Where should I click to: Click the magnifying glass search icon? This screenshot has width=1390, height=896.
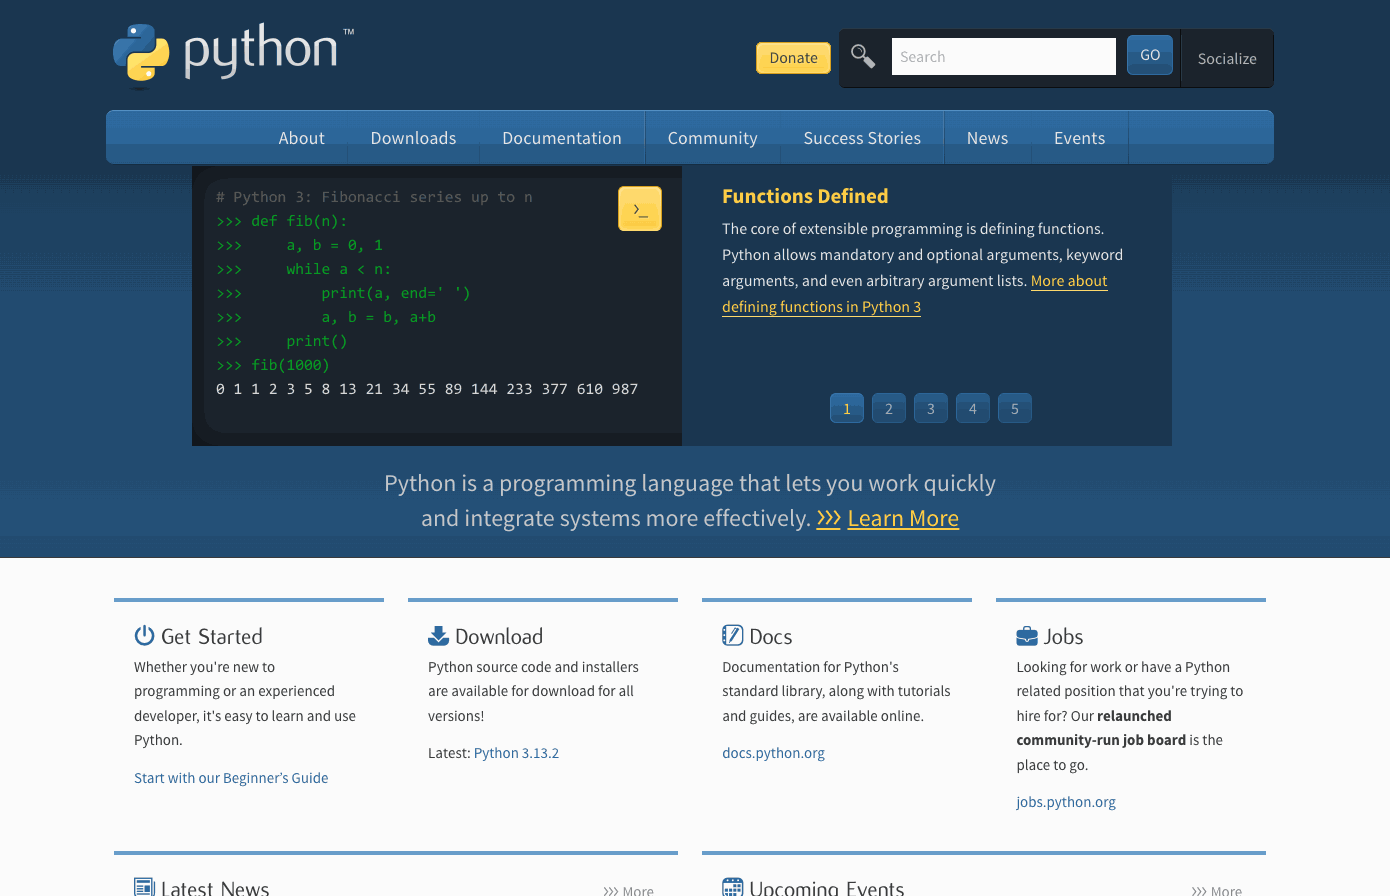[863, 56]
